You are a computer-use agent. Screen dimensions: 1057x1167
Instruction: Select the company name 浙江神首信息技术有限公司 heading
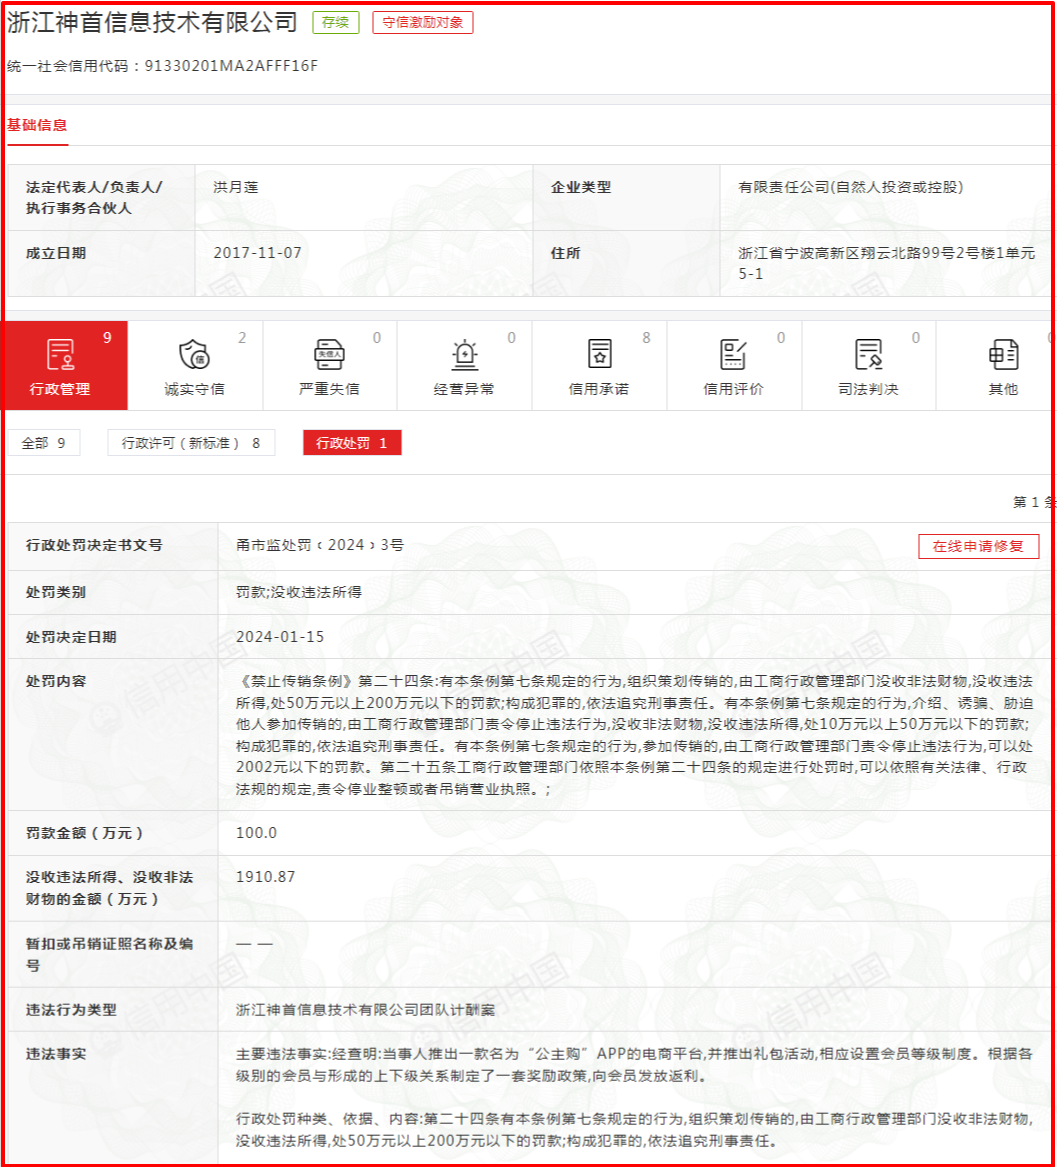tap(153, 22)
